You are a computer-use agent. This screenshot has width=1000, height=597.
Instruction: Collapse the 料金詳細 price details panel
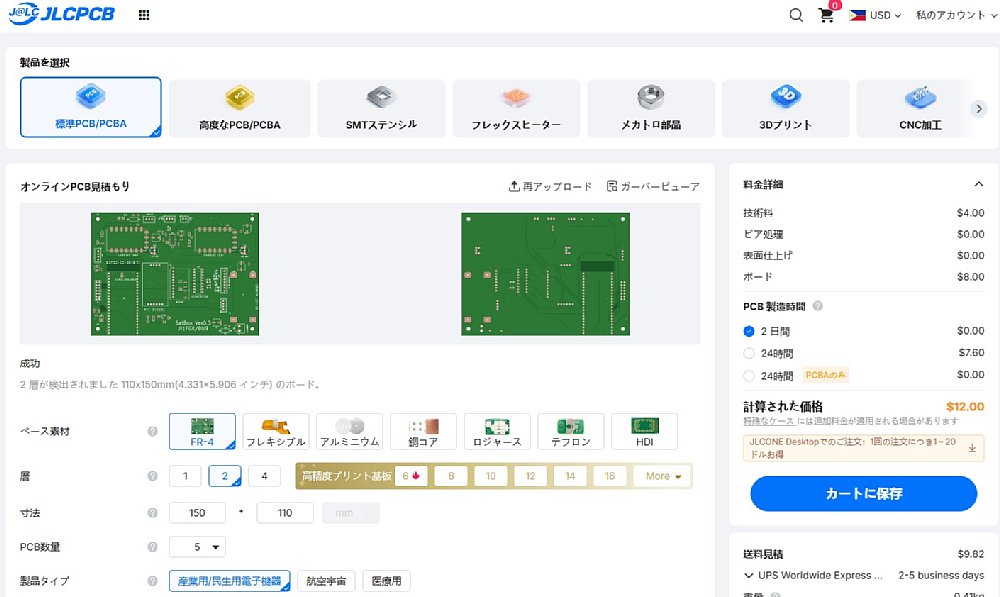pyautogui.click(x=978, y=184)
